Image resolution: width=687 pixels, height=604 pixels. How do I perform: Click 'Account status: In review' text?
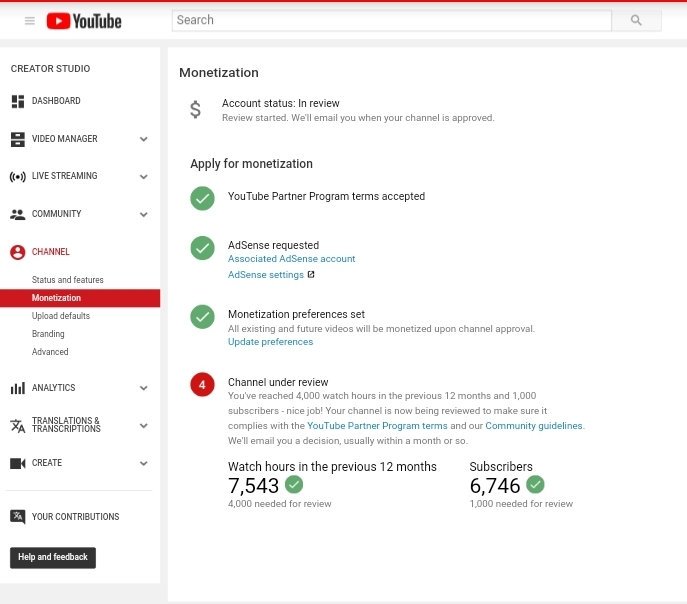click(x=280, y=103)
